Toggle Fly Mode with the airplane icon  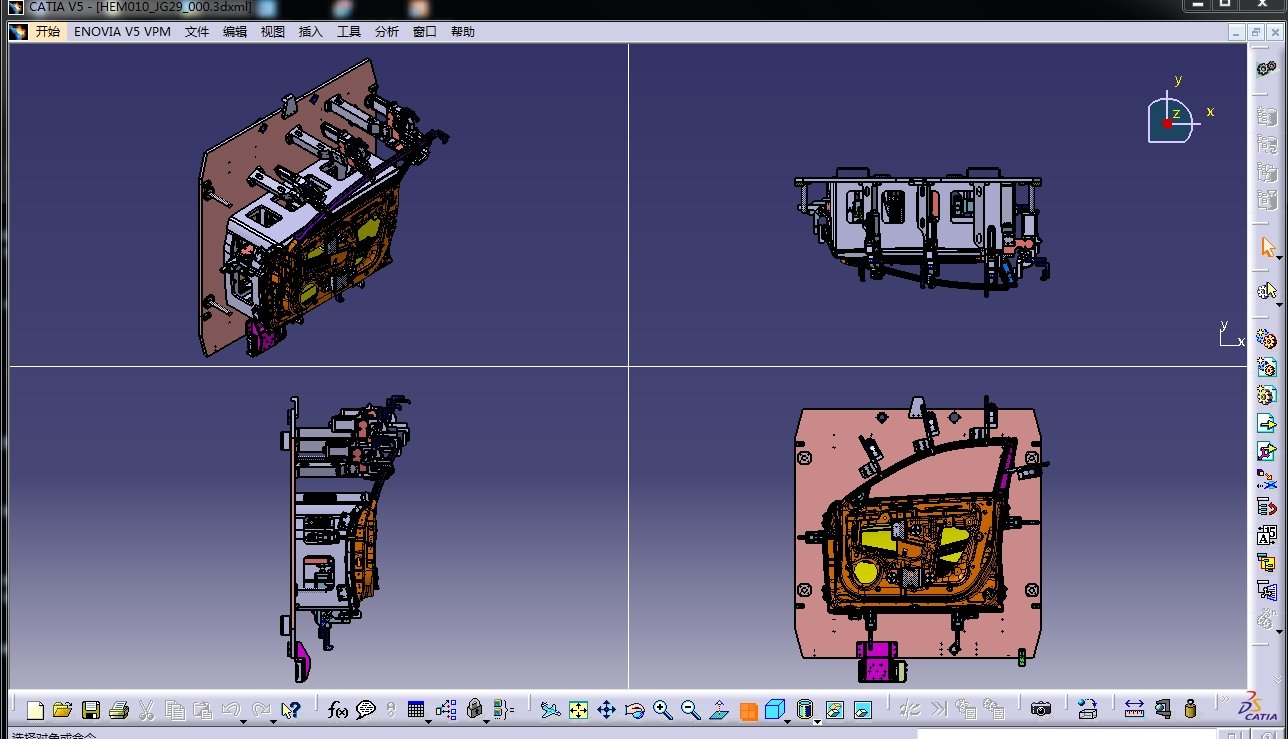coord(550,710)
